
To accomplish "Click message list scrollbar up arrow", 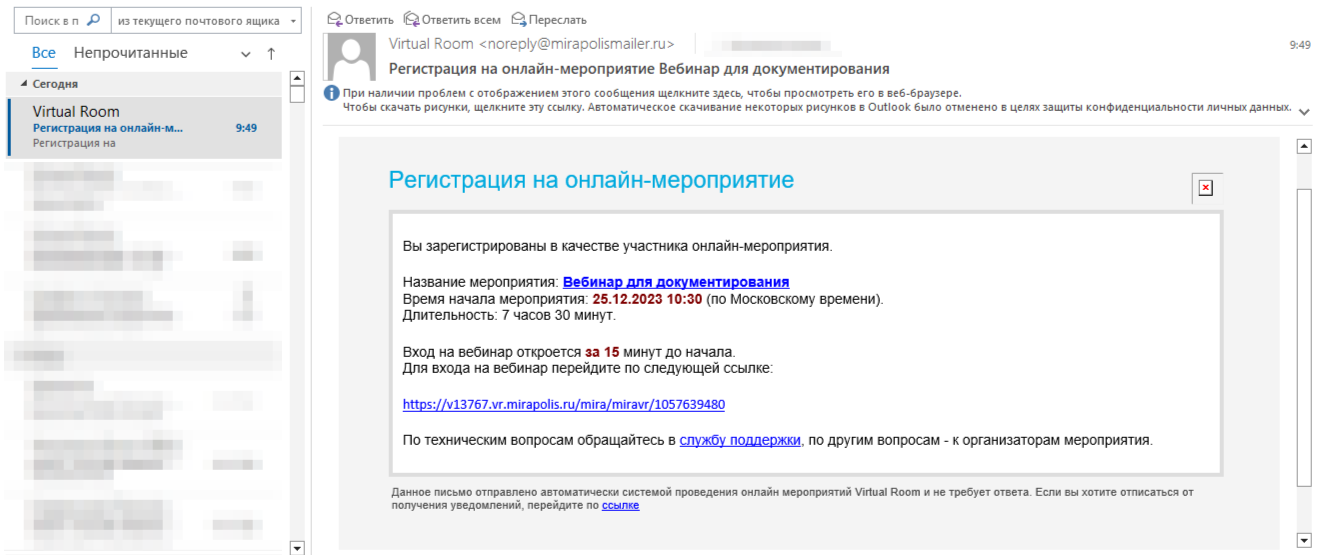I will point(296,78).
